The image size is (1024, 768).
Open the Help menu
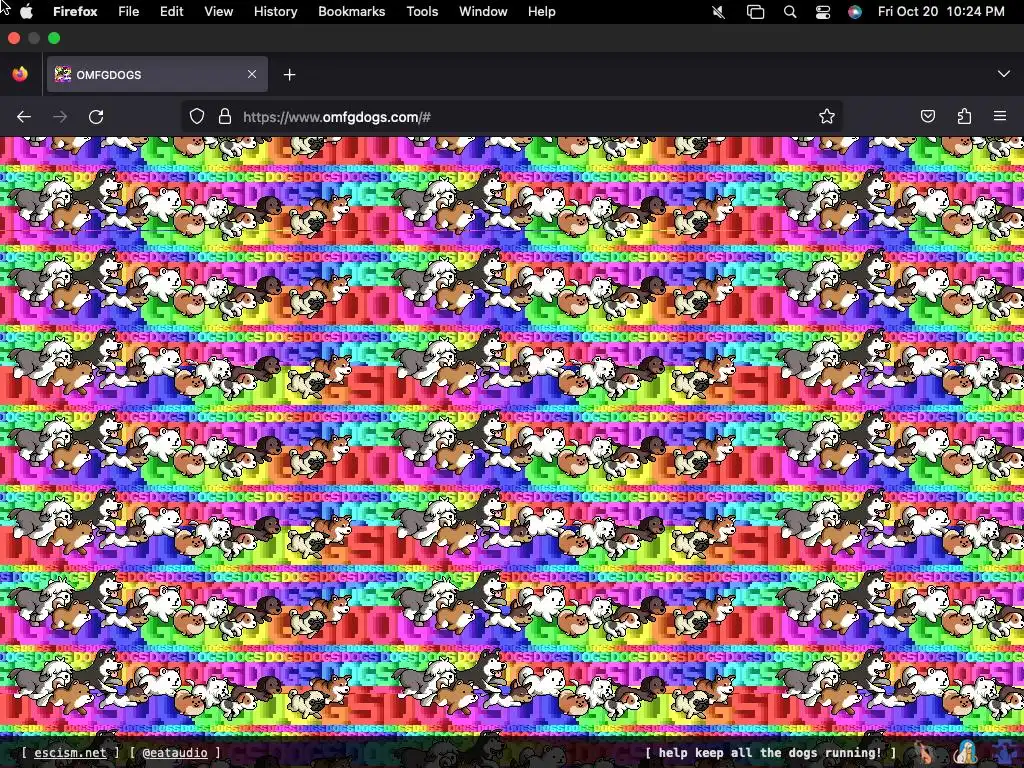click(541, 12)
